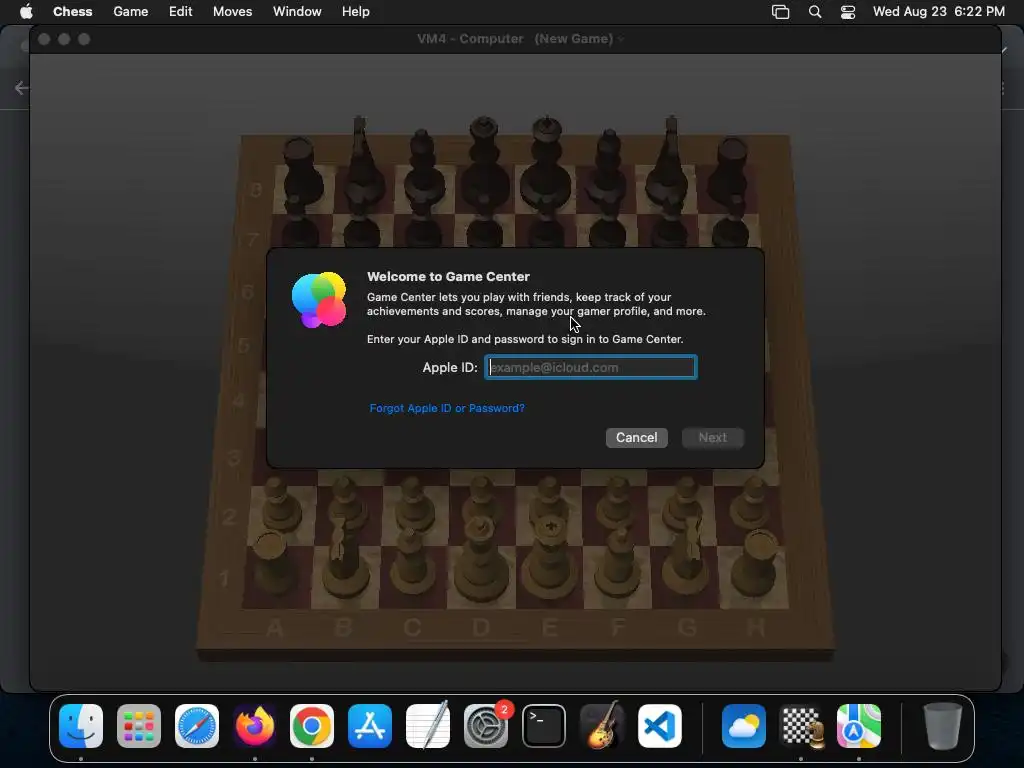Click the back arrow in background window
The height and width of the screenshot is (768, 1024).
pos(22,88)
